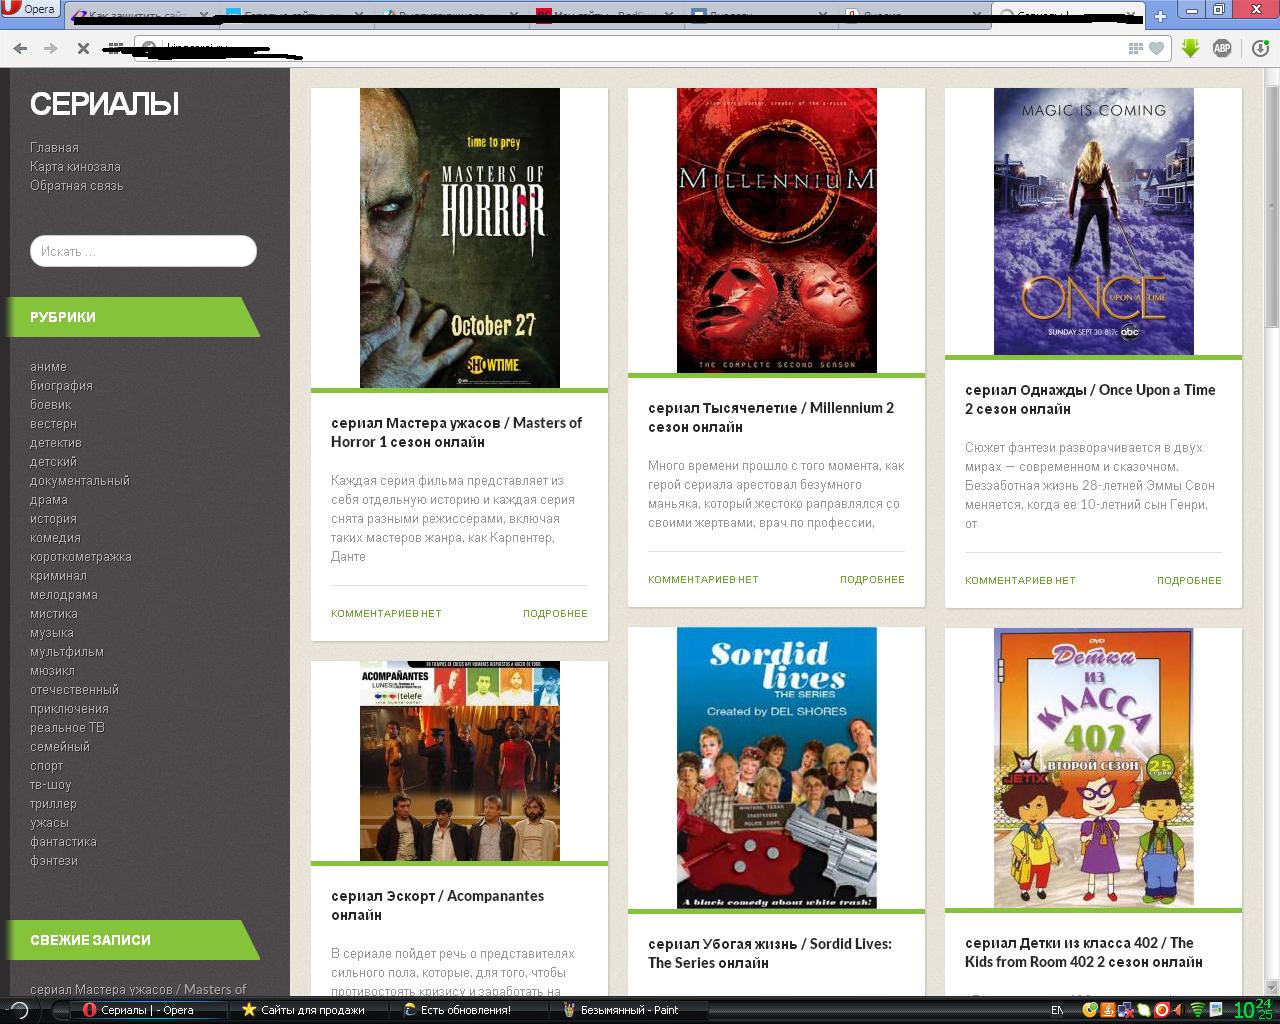Image resolution: width=1280 pixels, height=1024 pixels.
Task: Open the фэнтези category
Action: (54, 861)
